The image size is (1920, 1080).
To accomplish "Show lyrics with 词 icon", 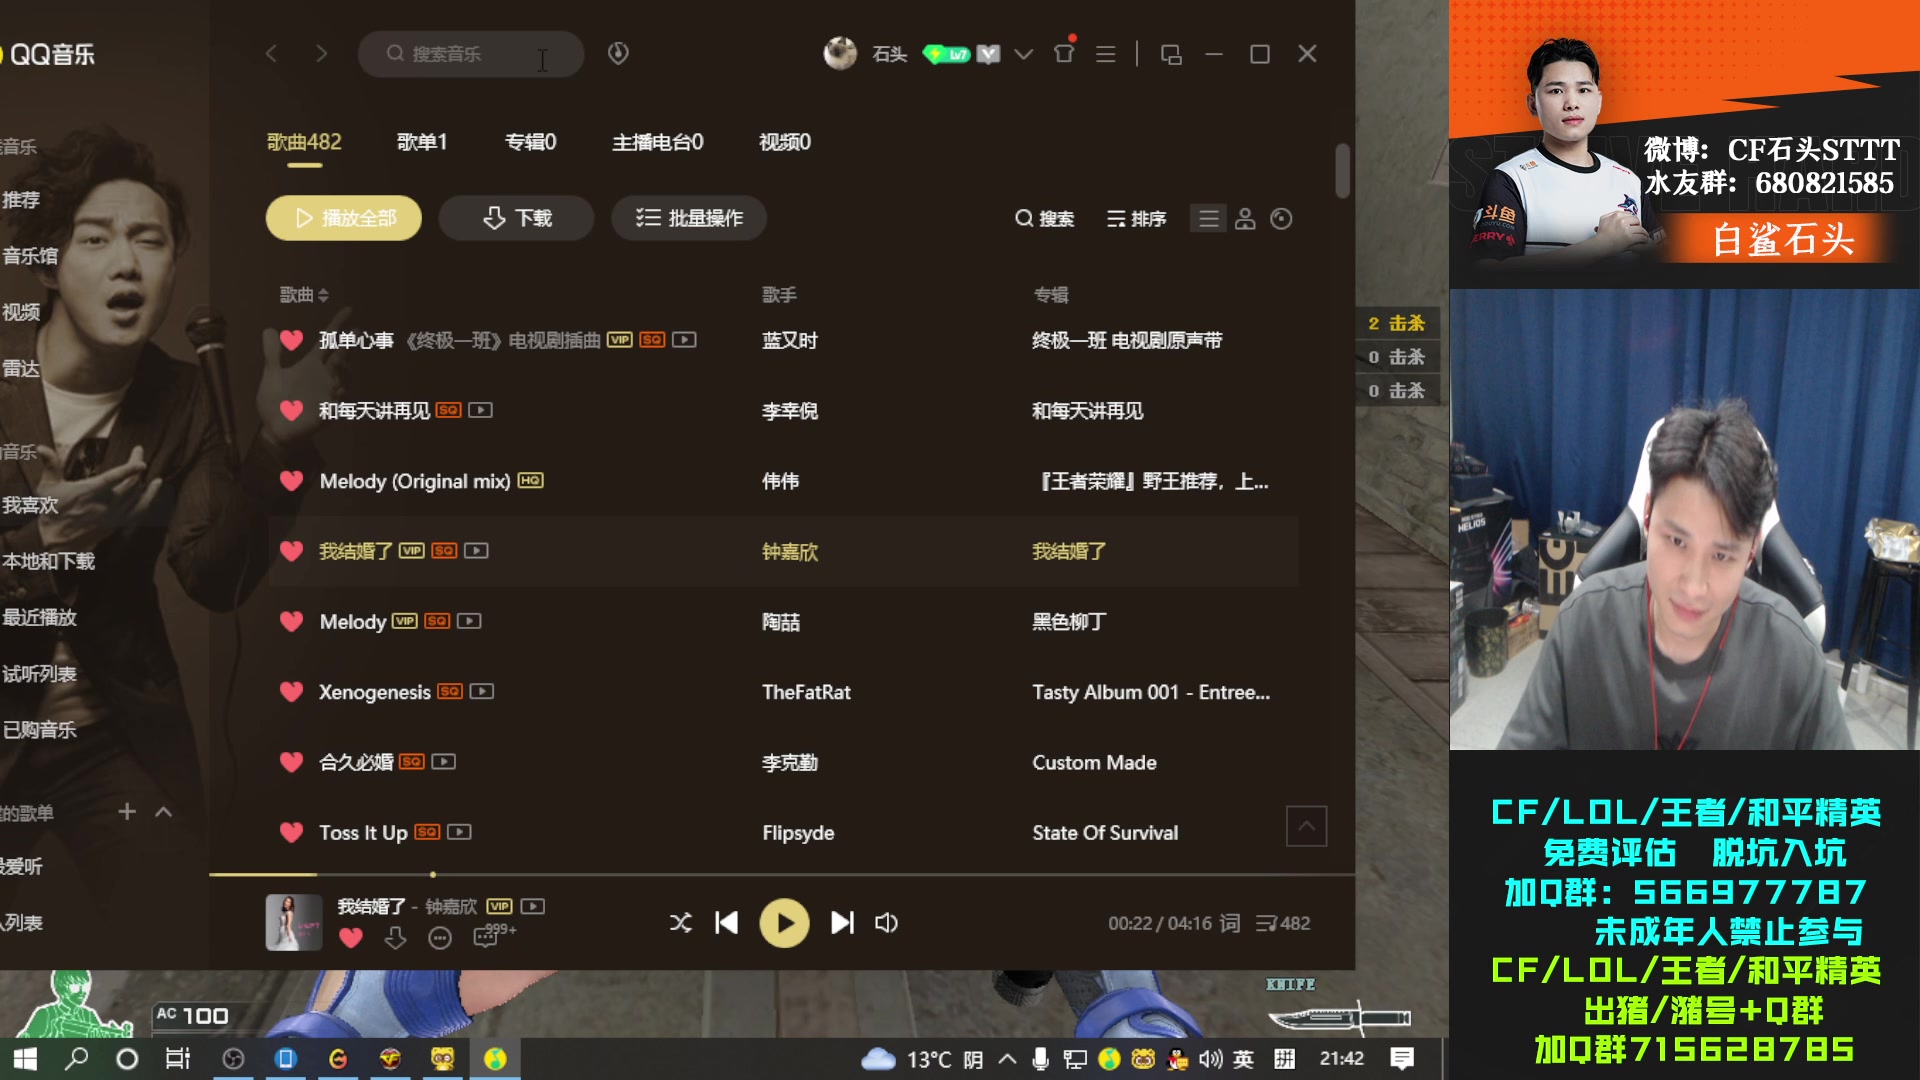I will click(1230, 923).
